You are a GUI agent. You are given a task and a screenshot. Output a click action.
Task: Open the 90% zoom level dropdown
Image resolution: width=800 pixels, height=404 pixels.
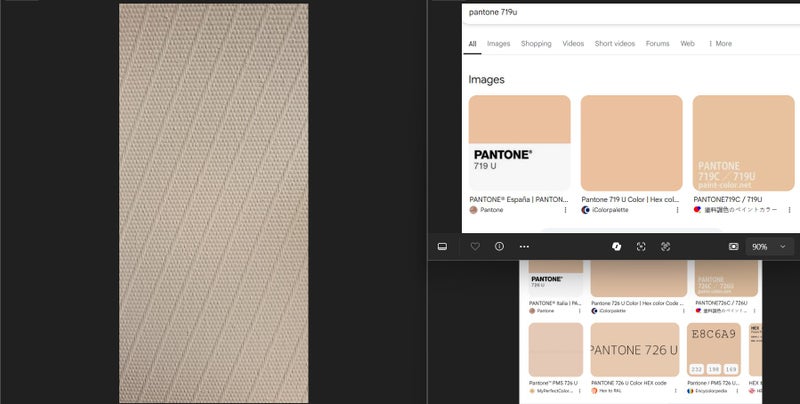tap(768, 246)
